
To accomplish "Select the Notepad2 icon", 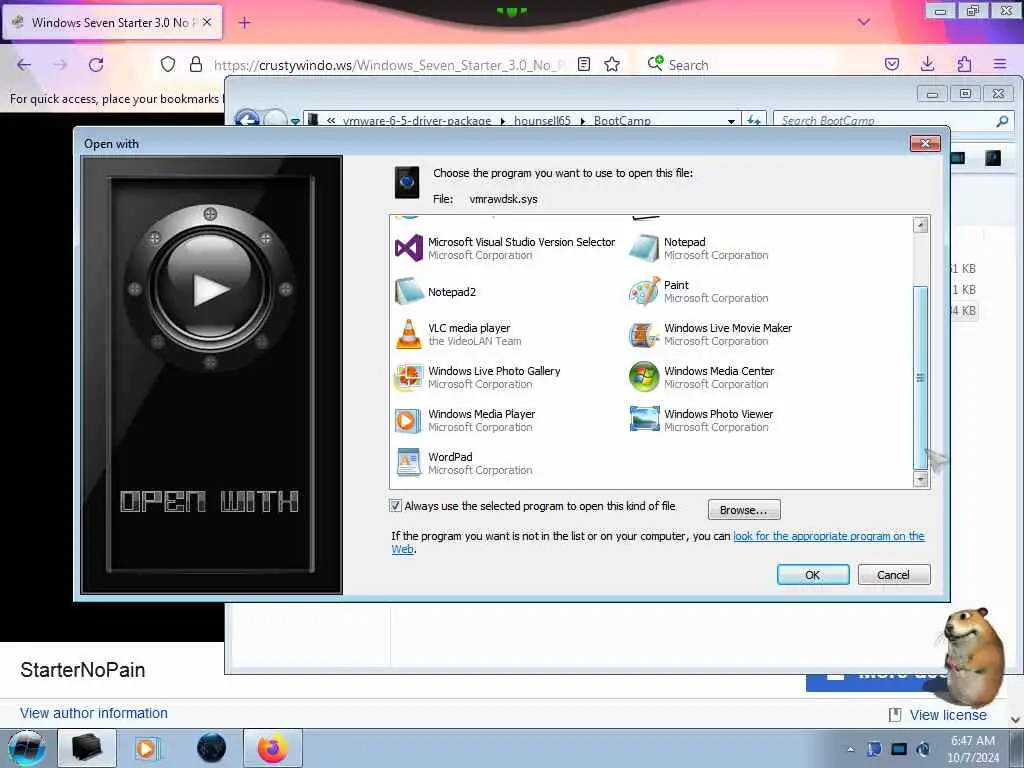I will click(x=409, y=292).
